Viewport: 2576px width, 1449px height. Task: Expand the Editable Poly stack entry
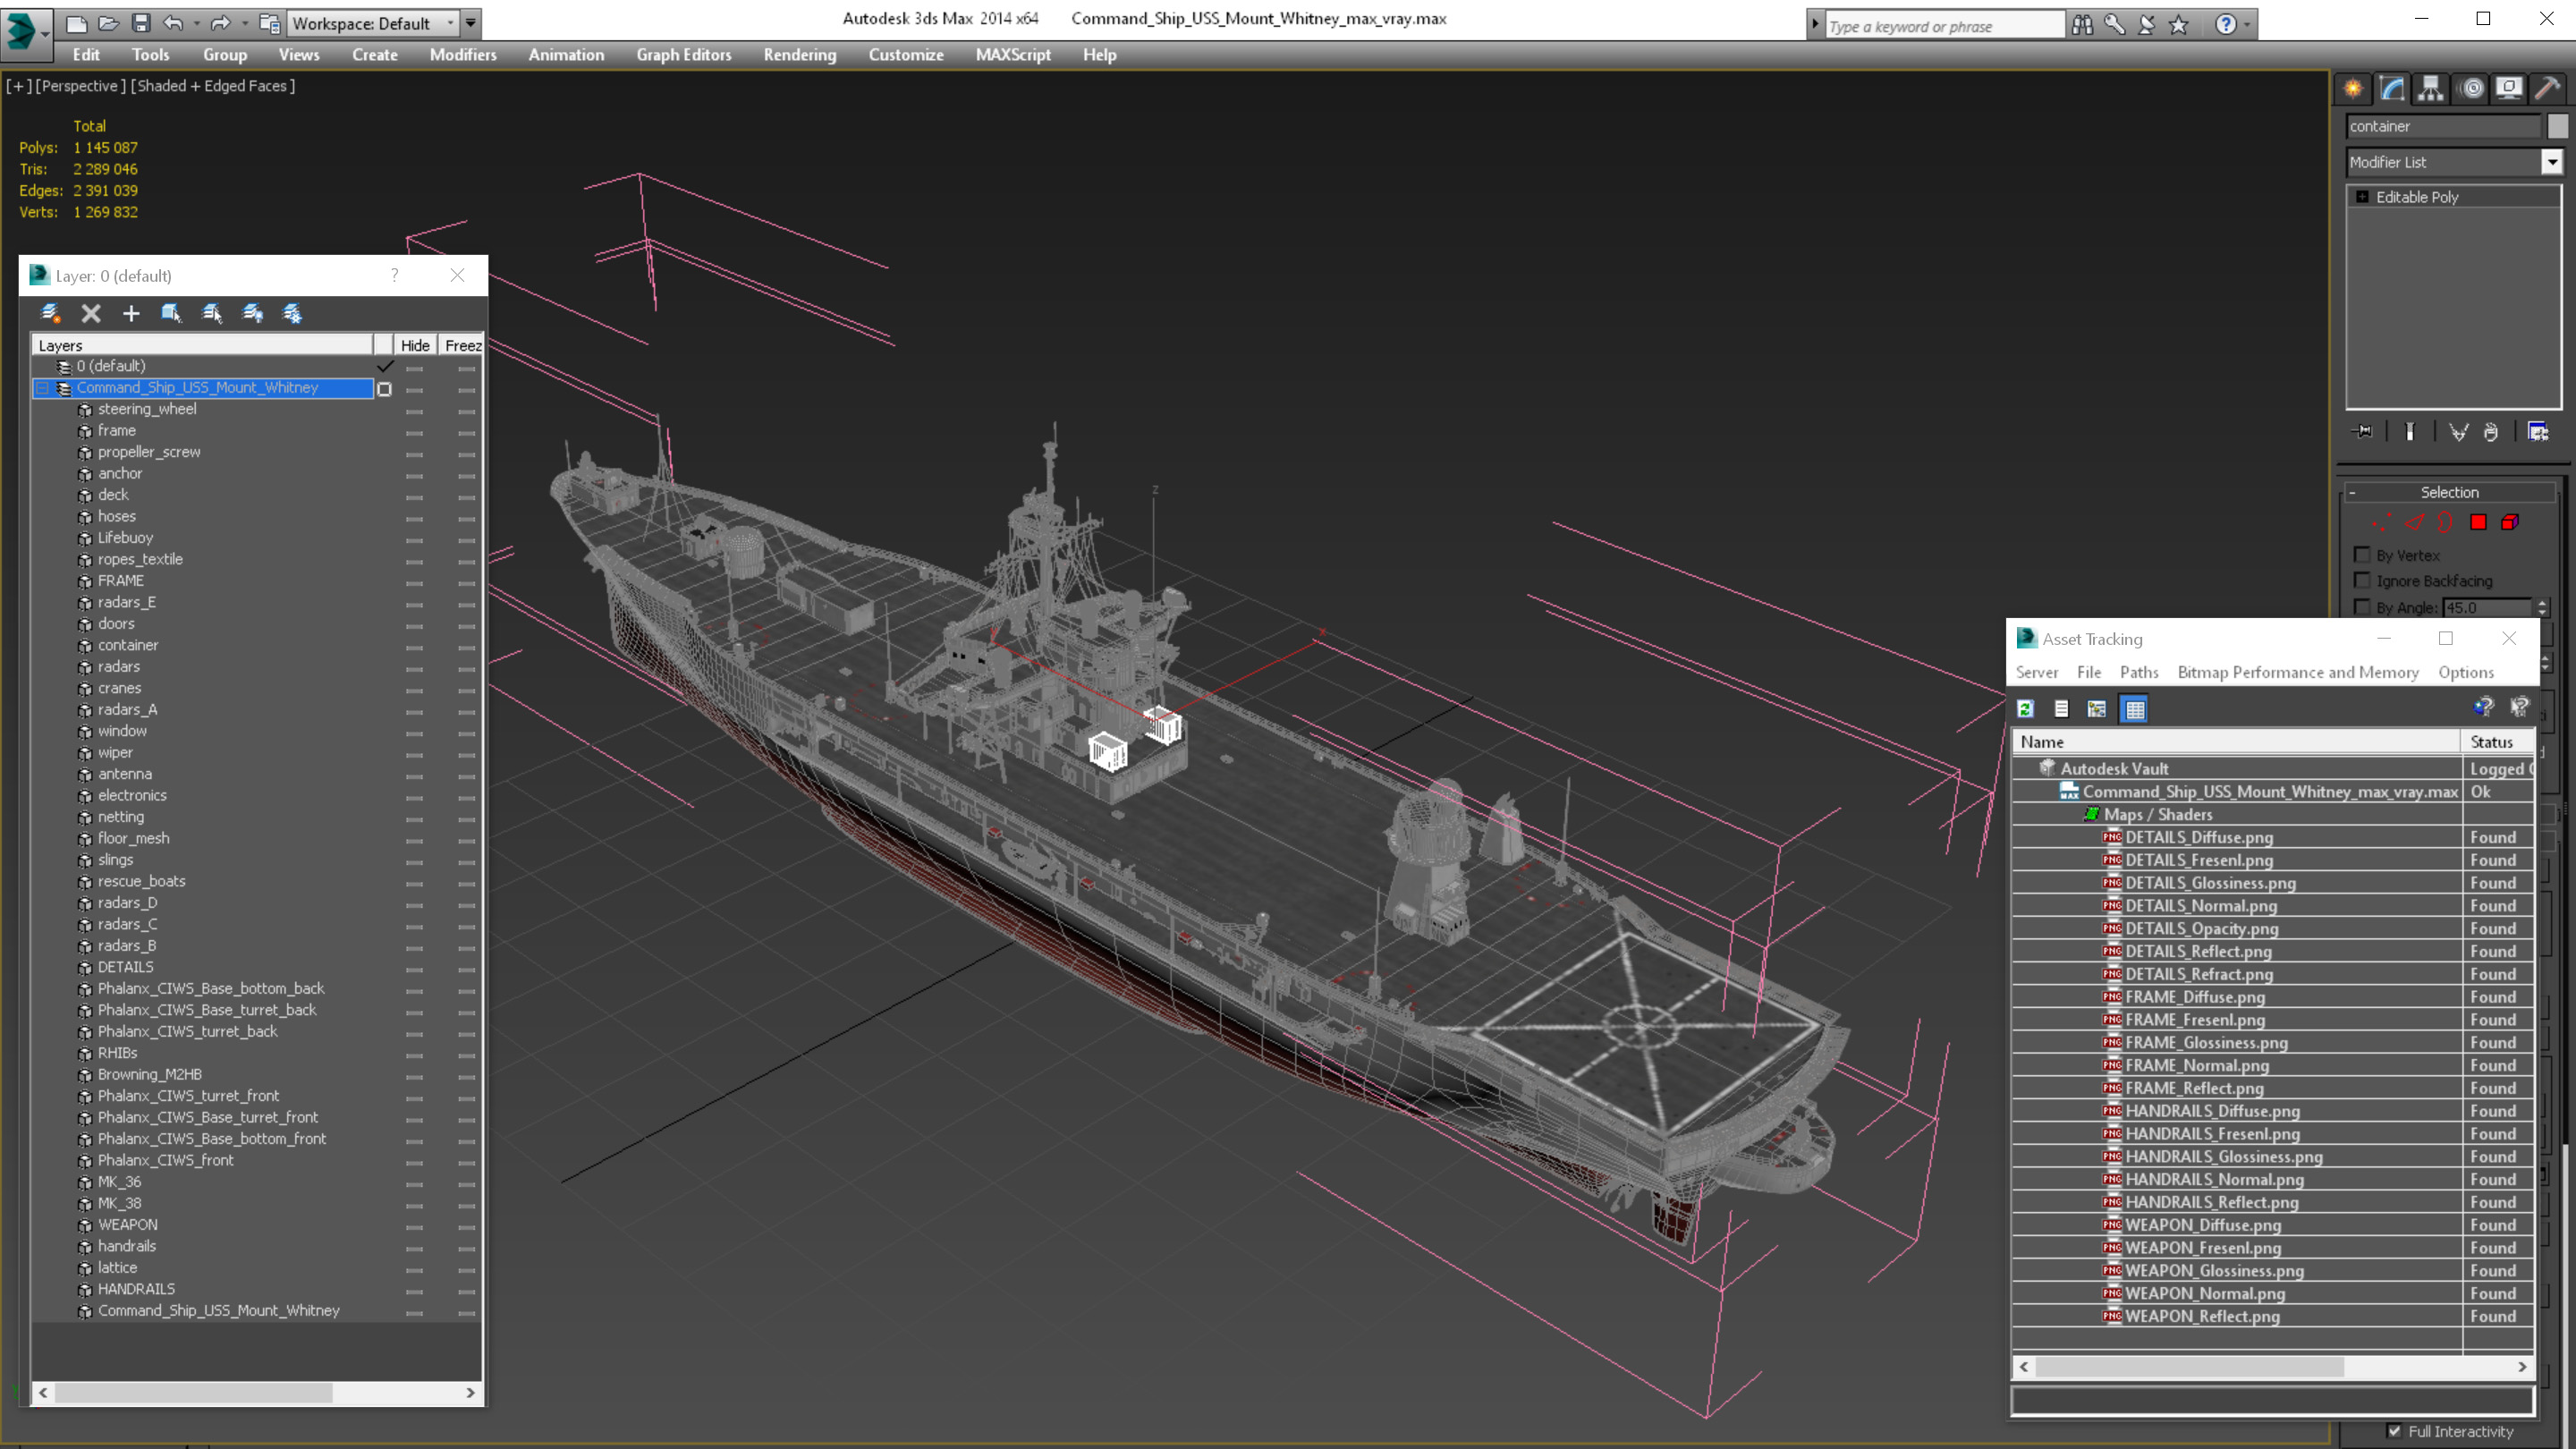click(2362, 197)
